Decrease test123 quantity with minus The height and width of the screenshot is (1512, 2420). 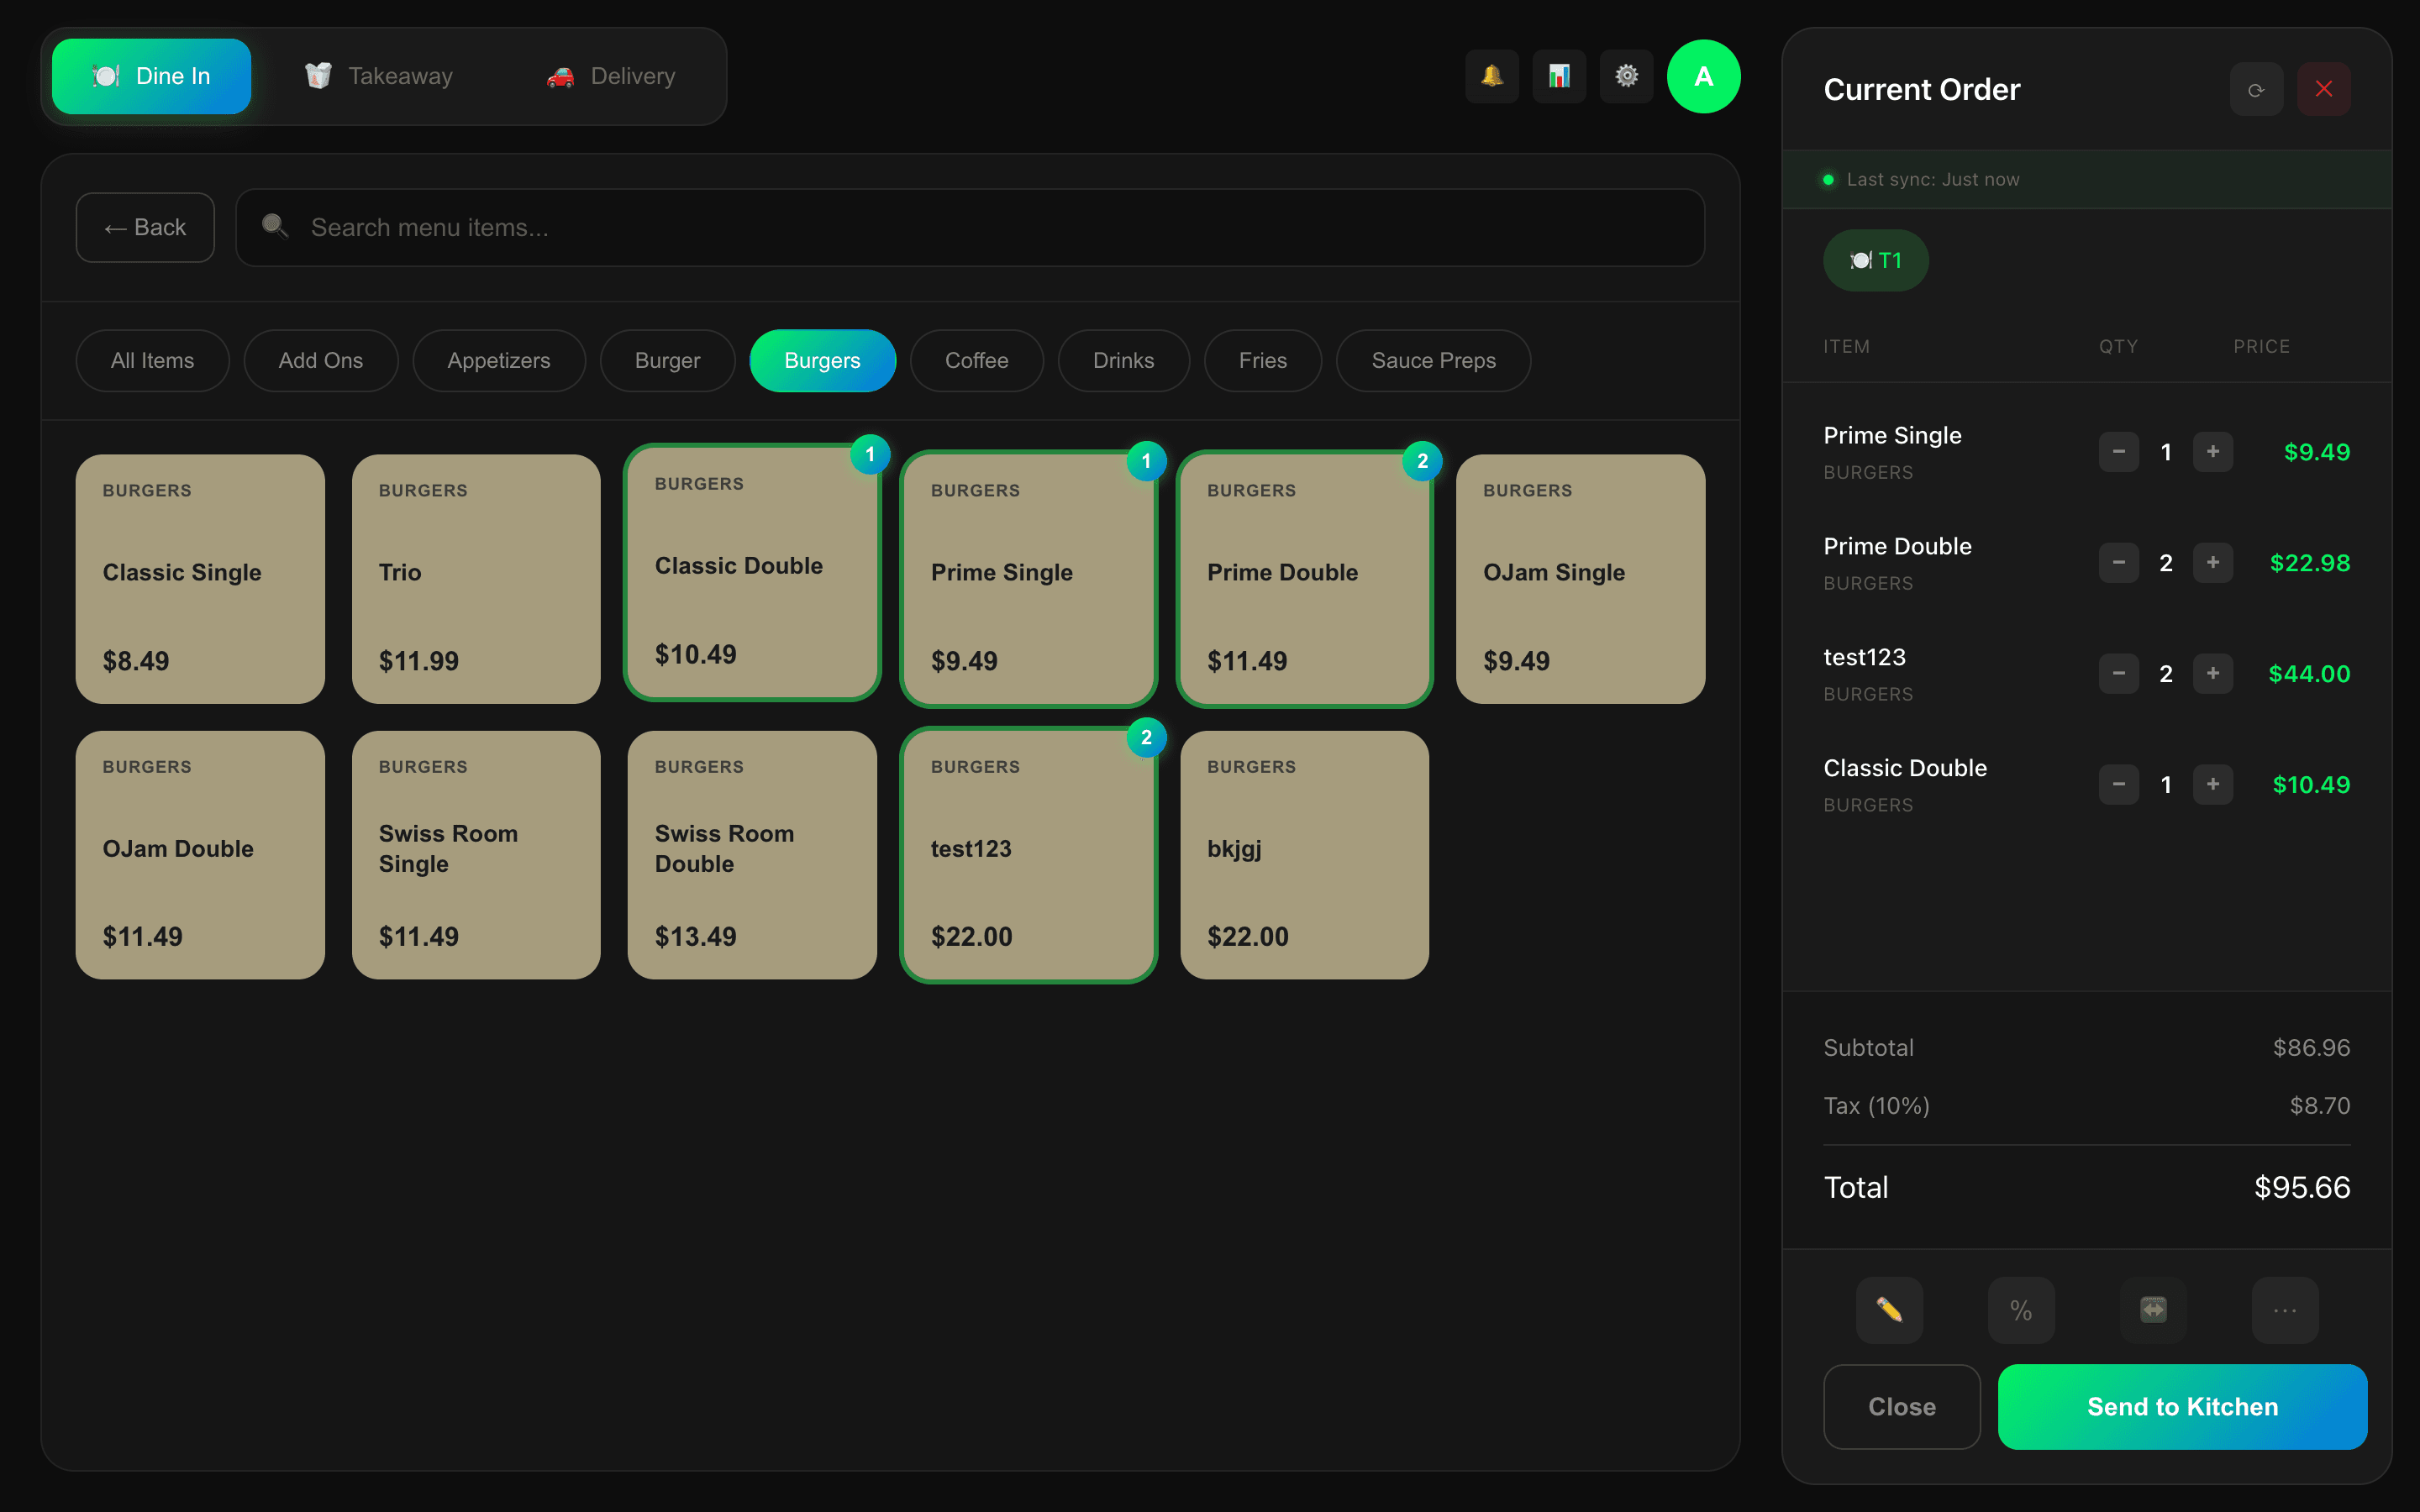click(x=2118, y=673)
